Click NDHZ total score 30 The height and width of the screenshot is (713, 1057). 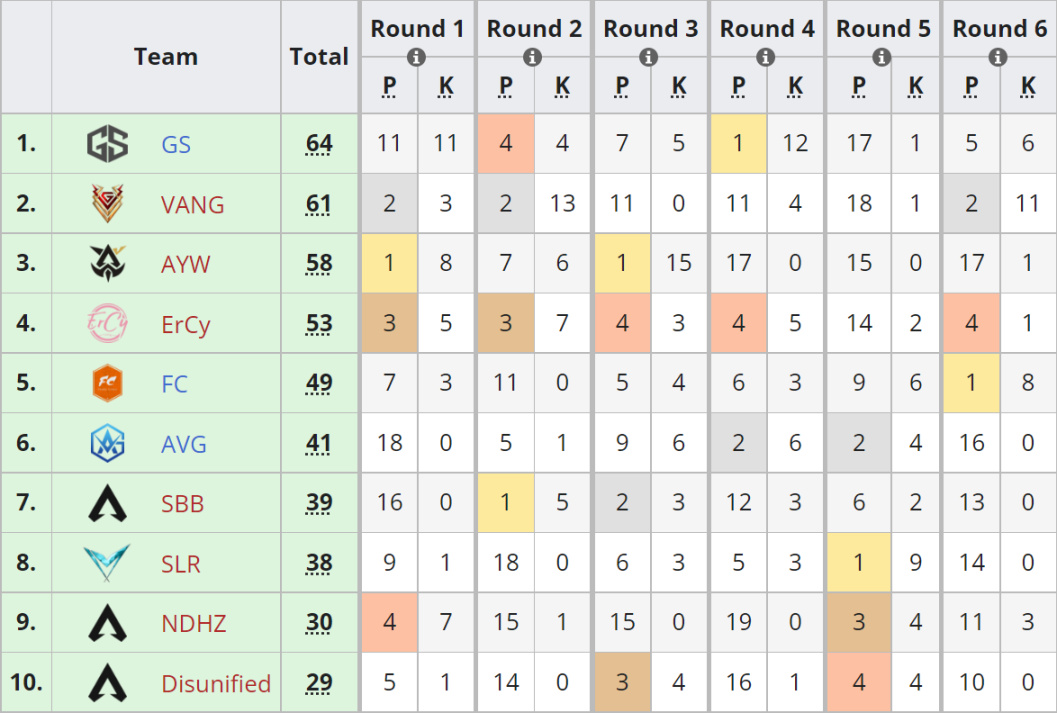(319, 622)
